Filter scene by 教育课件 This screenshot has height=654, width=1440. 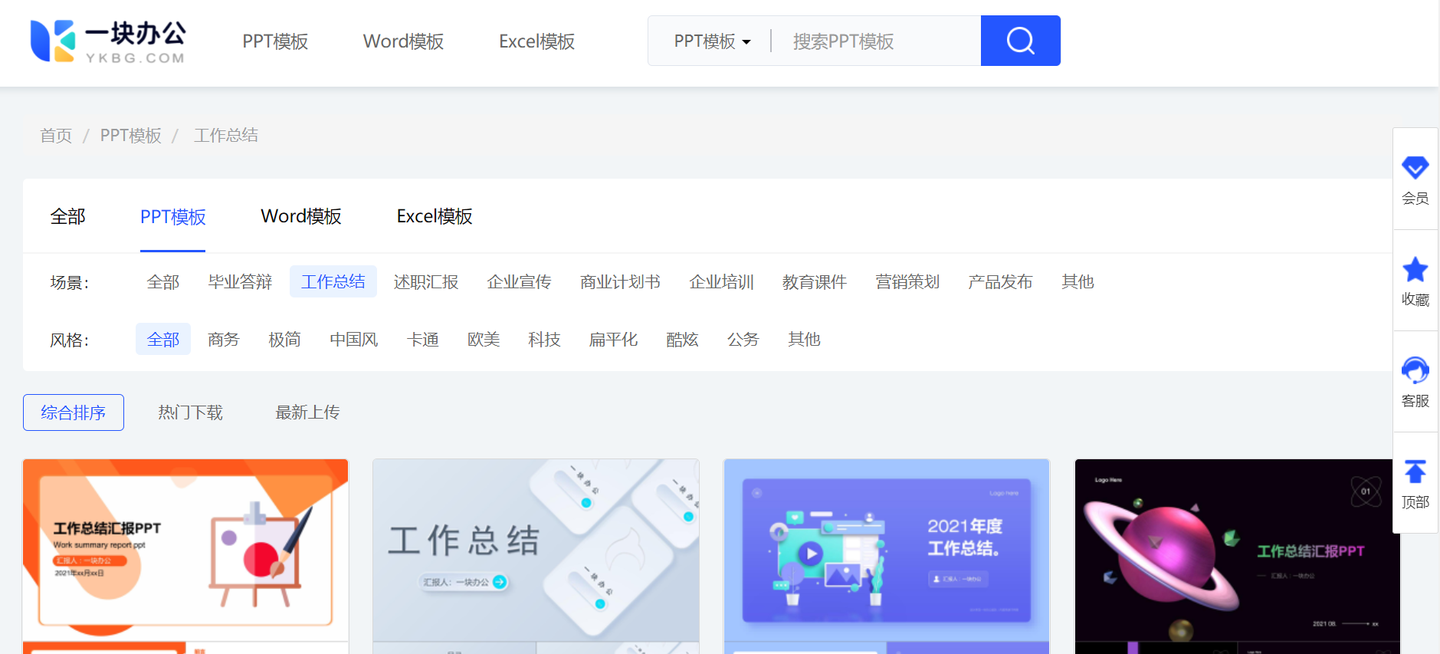coord(814,282)
